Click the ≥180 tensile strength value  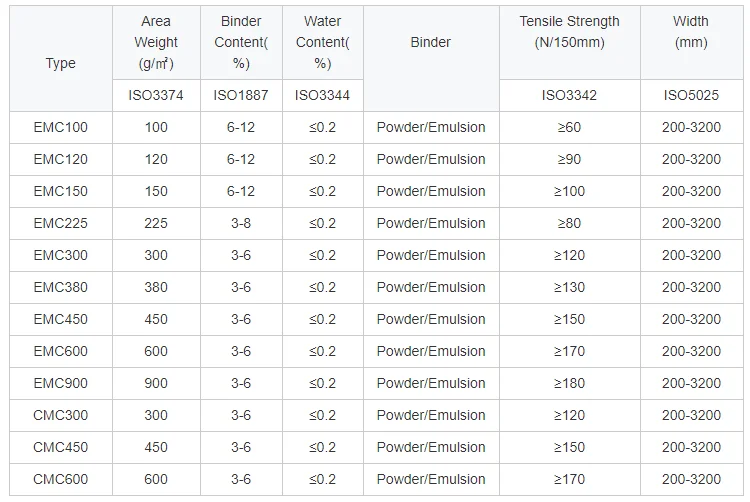click(x=568, y=383)
